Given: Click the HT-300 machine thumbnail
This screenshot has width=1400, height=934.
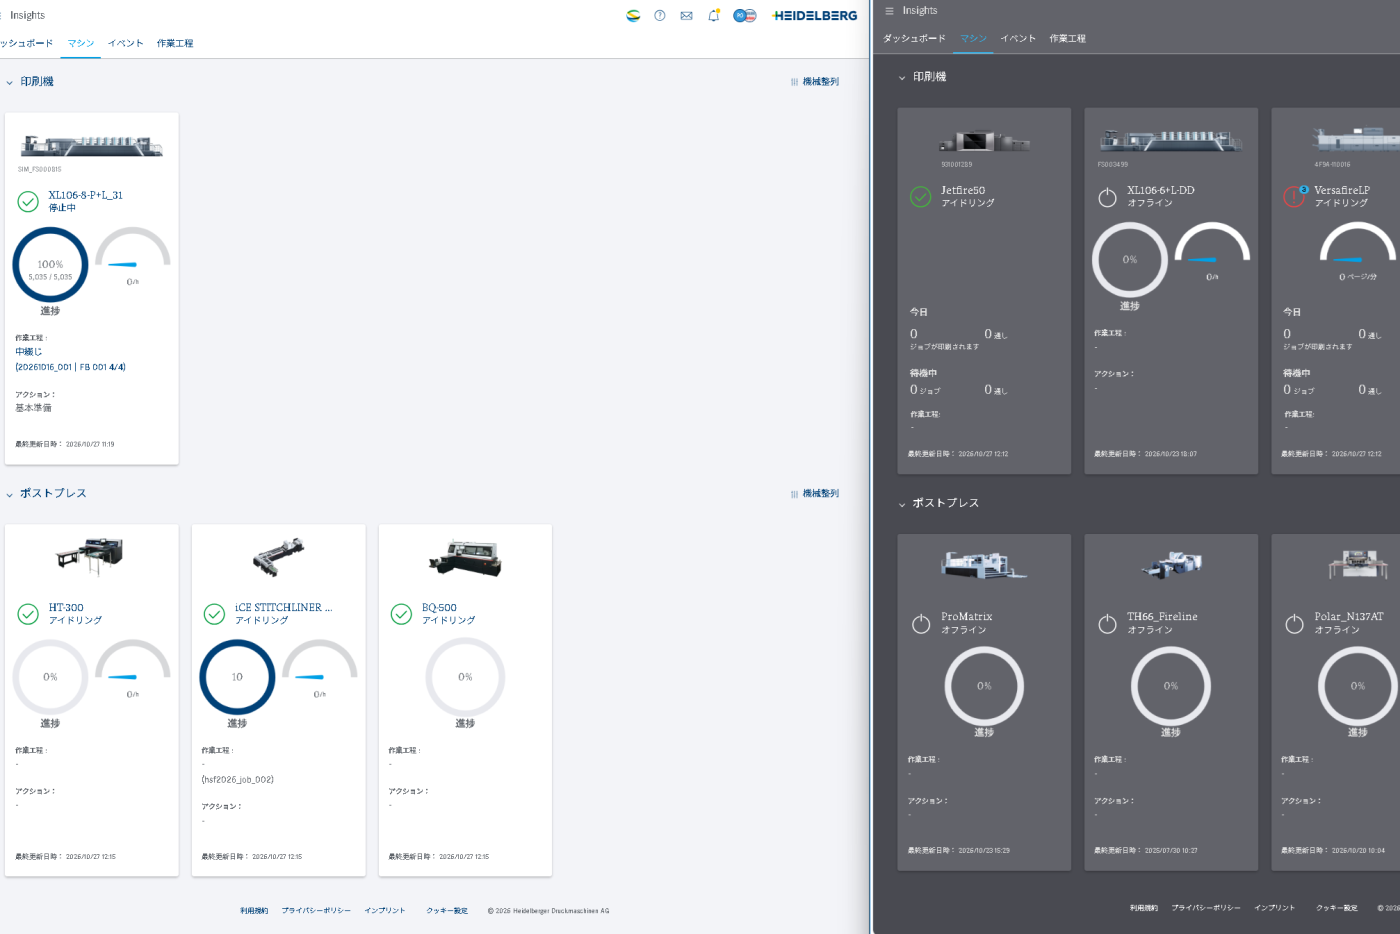Looking at the screenshot, I should coord(90,555).
